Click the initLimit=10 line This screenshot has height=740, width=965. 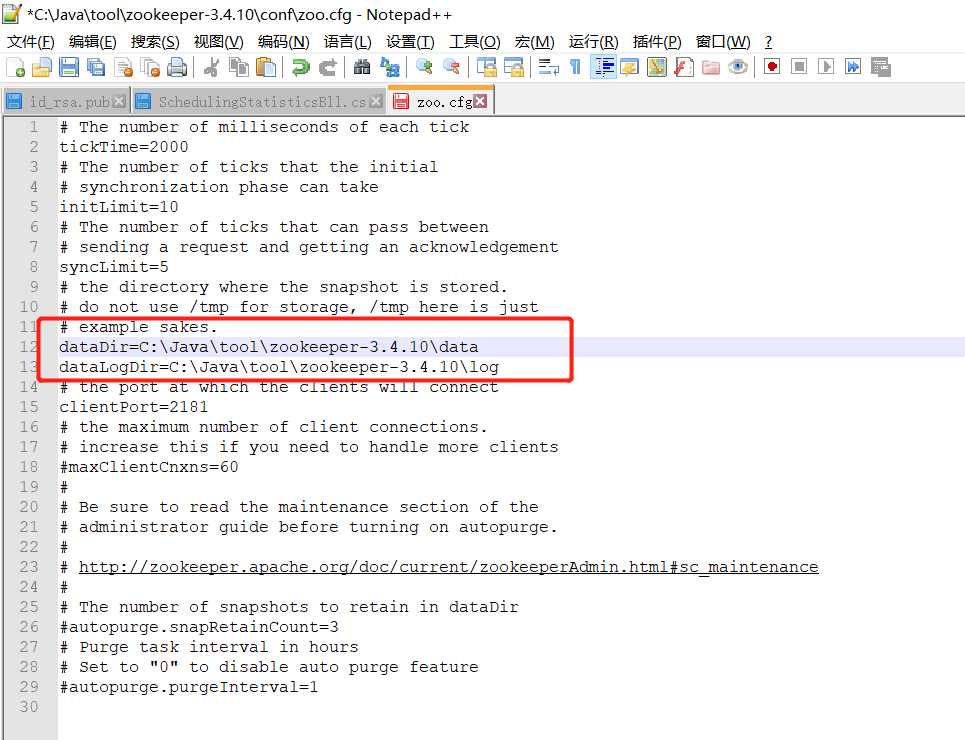tap(119, 207)
